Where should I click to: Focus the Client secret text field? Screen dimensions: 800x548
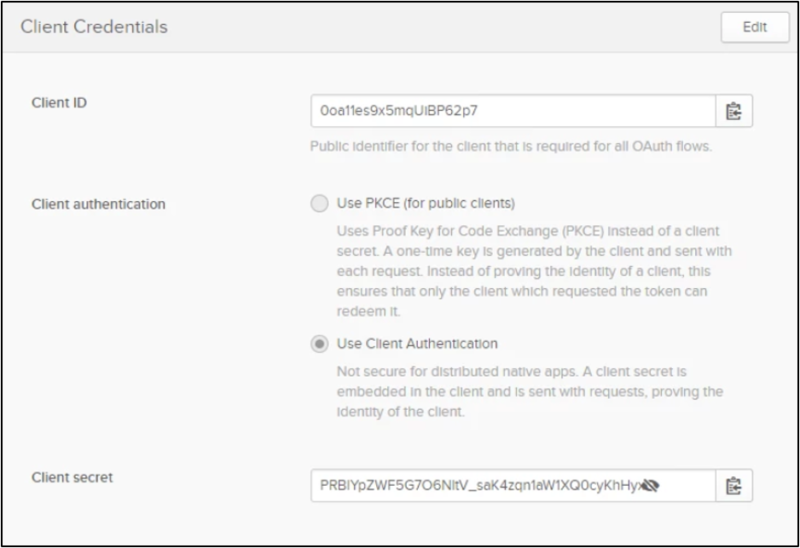(x=513, y=485)
